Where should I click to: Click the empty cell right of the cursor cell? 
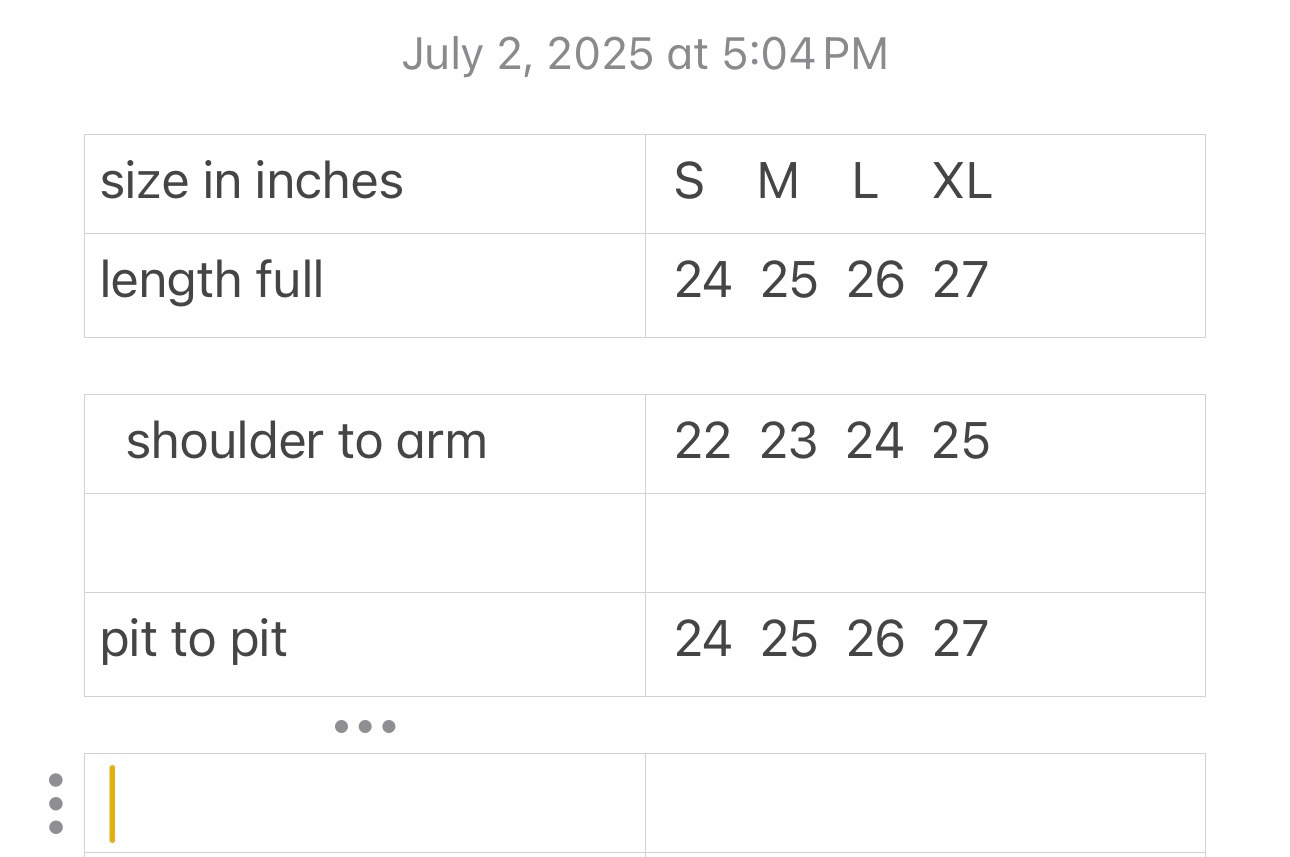coord(924,803)
